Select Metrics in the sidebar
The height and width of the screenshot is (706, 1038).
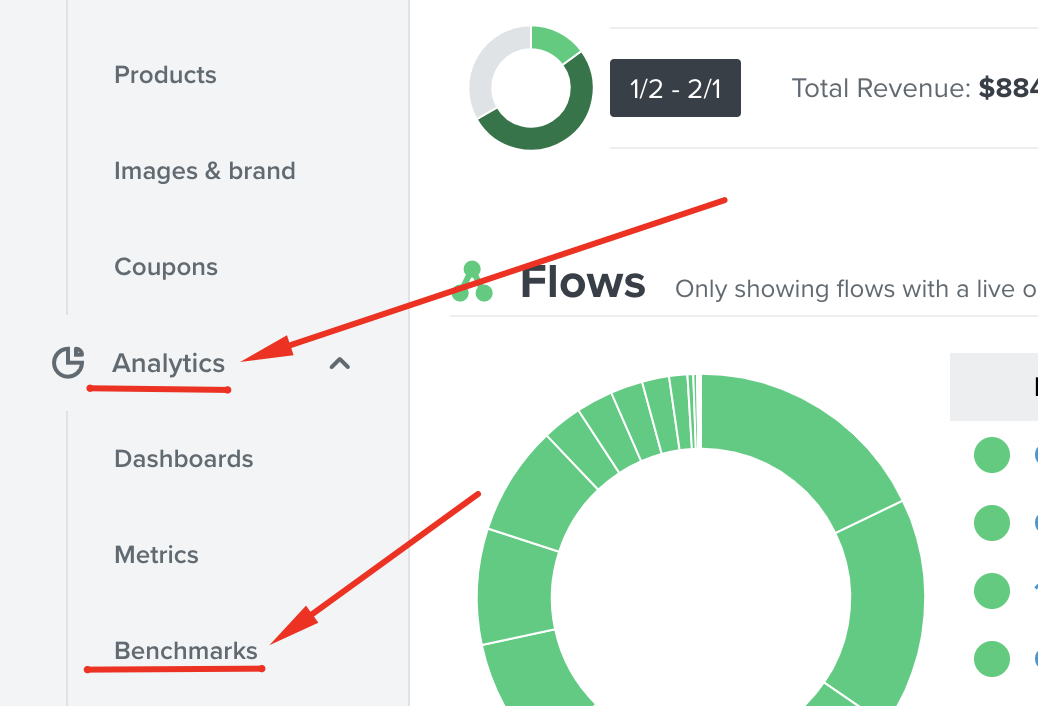[157, 555]
